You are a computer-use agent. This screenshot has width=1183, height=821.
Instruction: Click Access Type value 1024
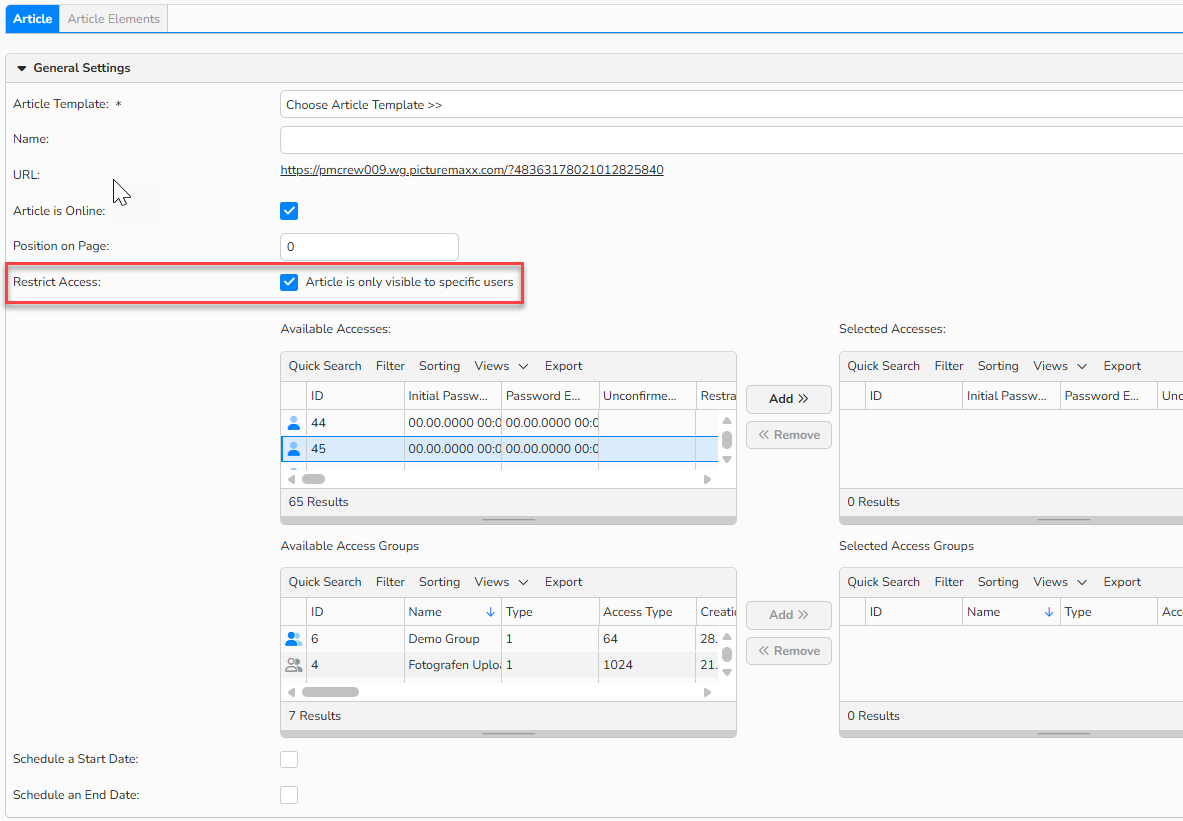tap(647, 665)
